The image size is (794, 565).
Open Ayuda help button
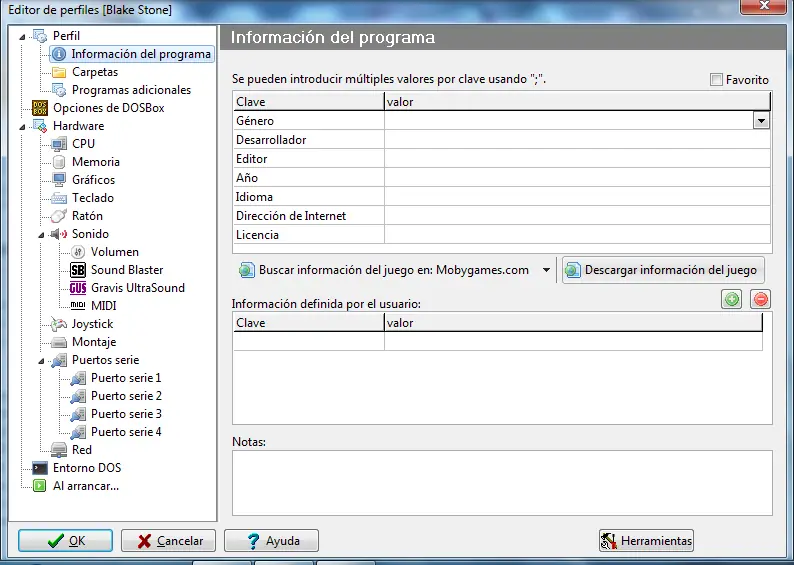(x=271, y=541)
